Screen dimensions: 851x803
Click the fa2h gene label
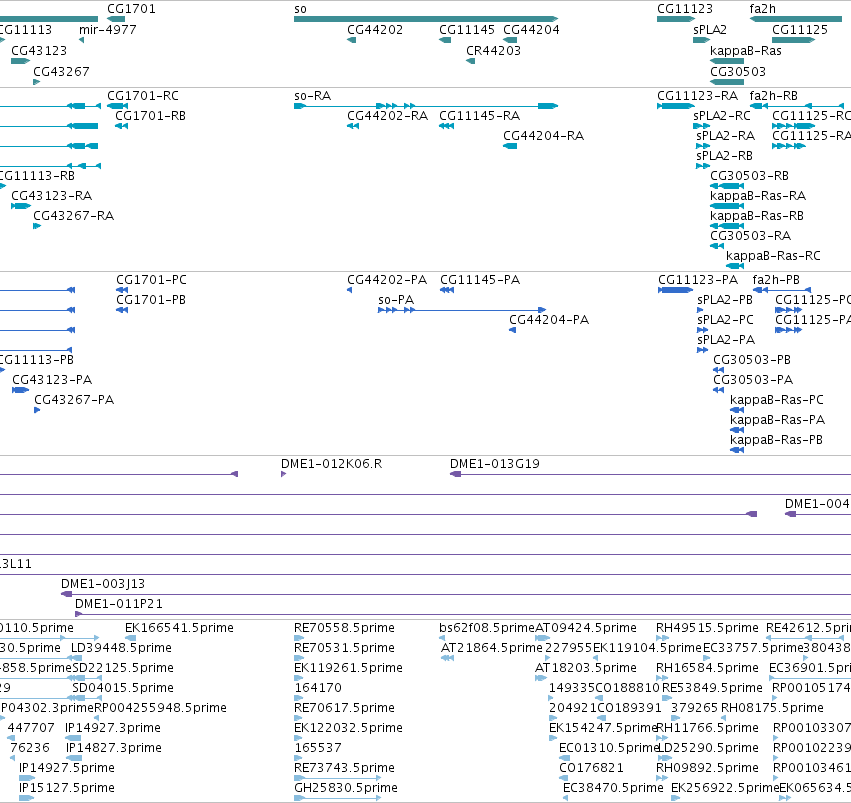coord(762,9)
